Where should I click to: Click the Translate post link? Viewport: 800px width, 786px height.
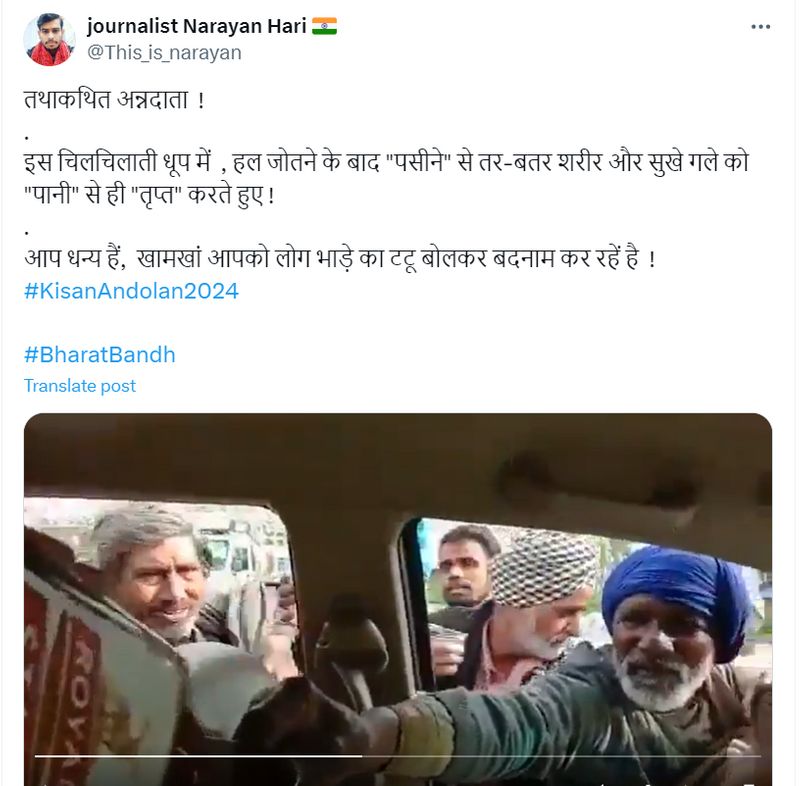pos(80,386)
